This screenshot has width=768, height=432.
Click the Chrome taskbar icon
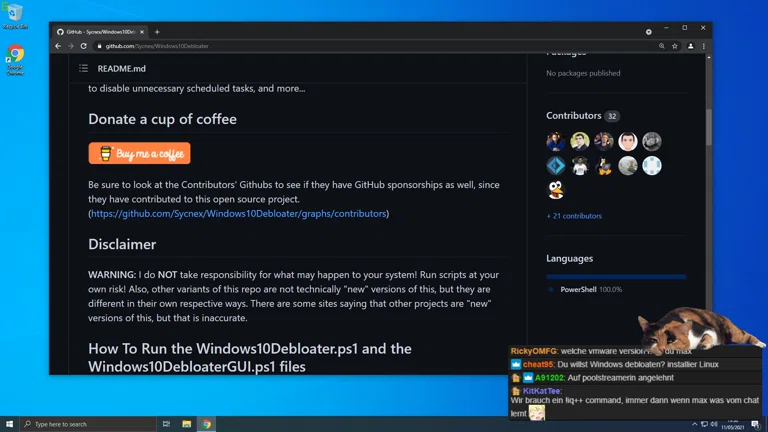click(206, 424)
